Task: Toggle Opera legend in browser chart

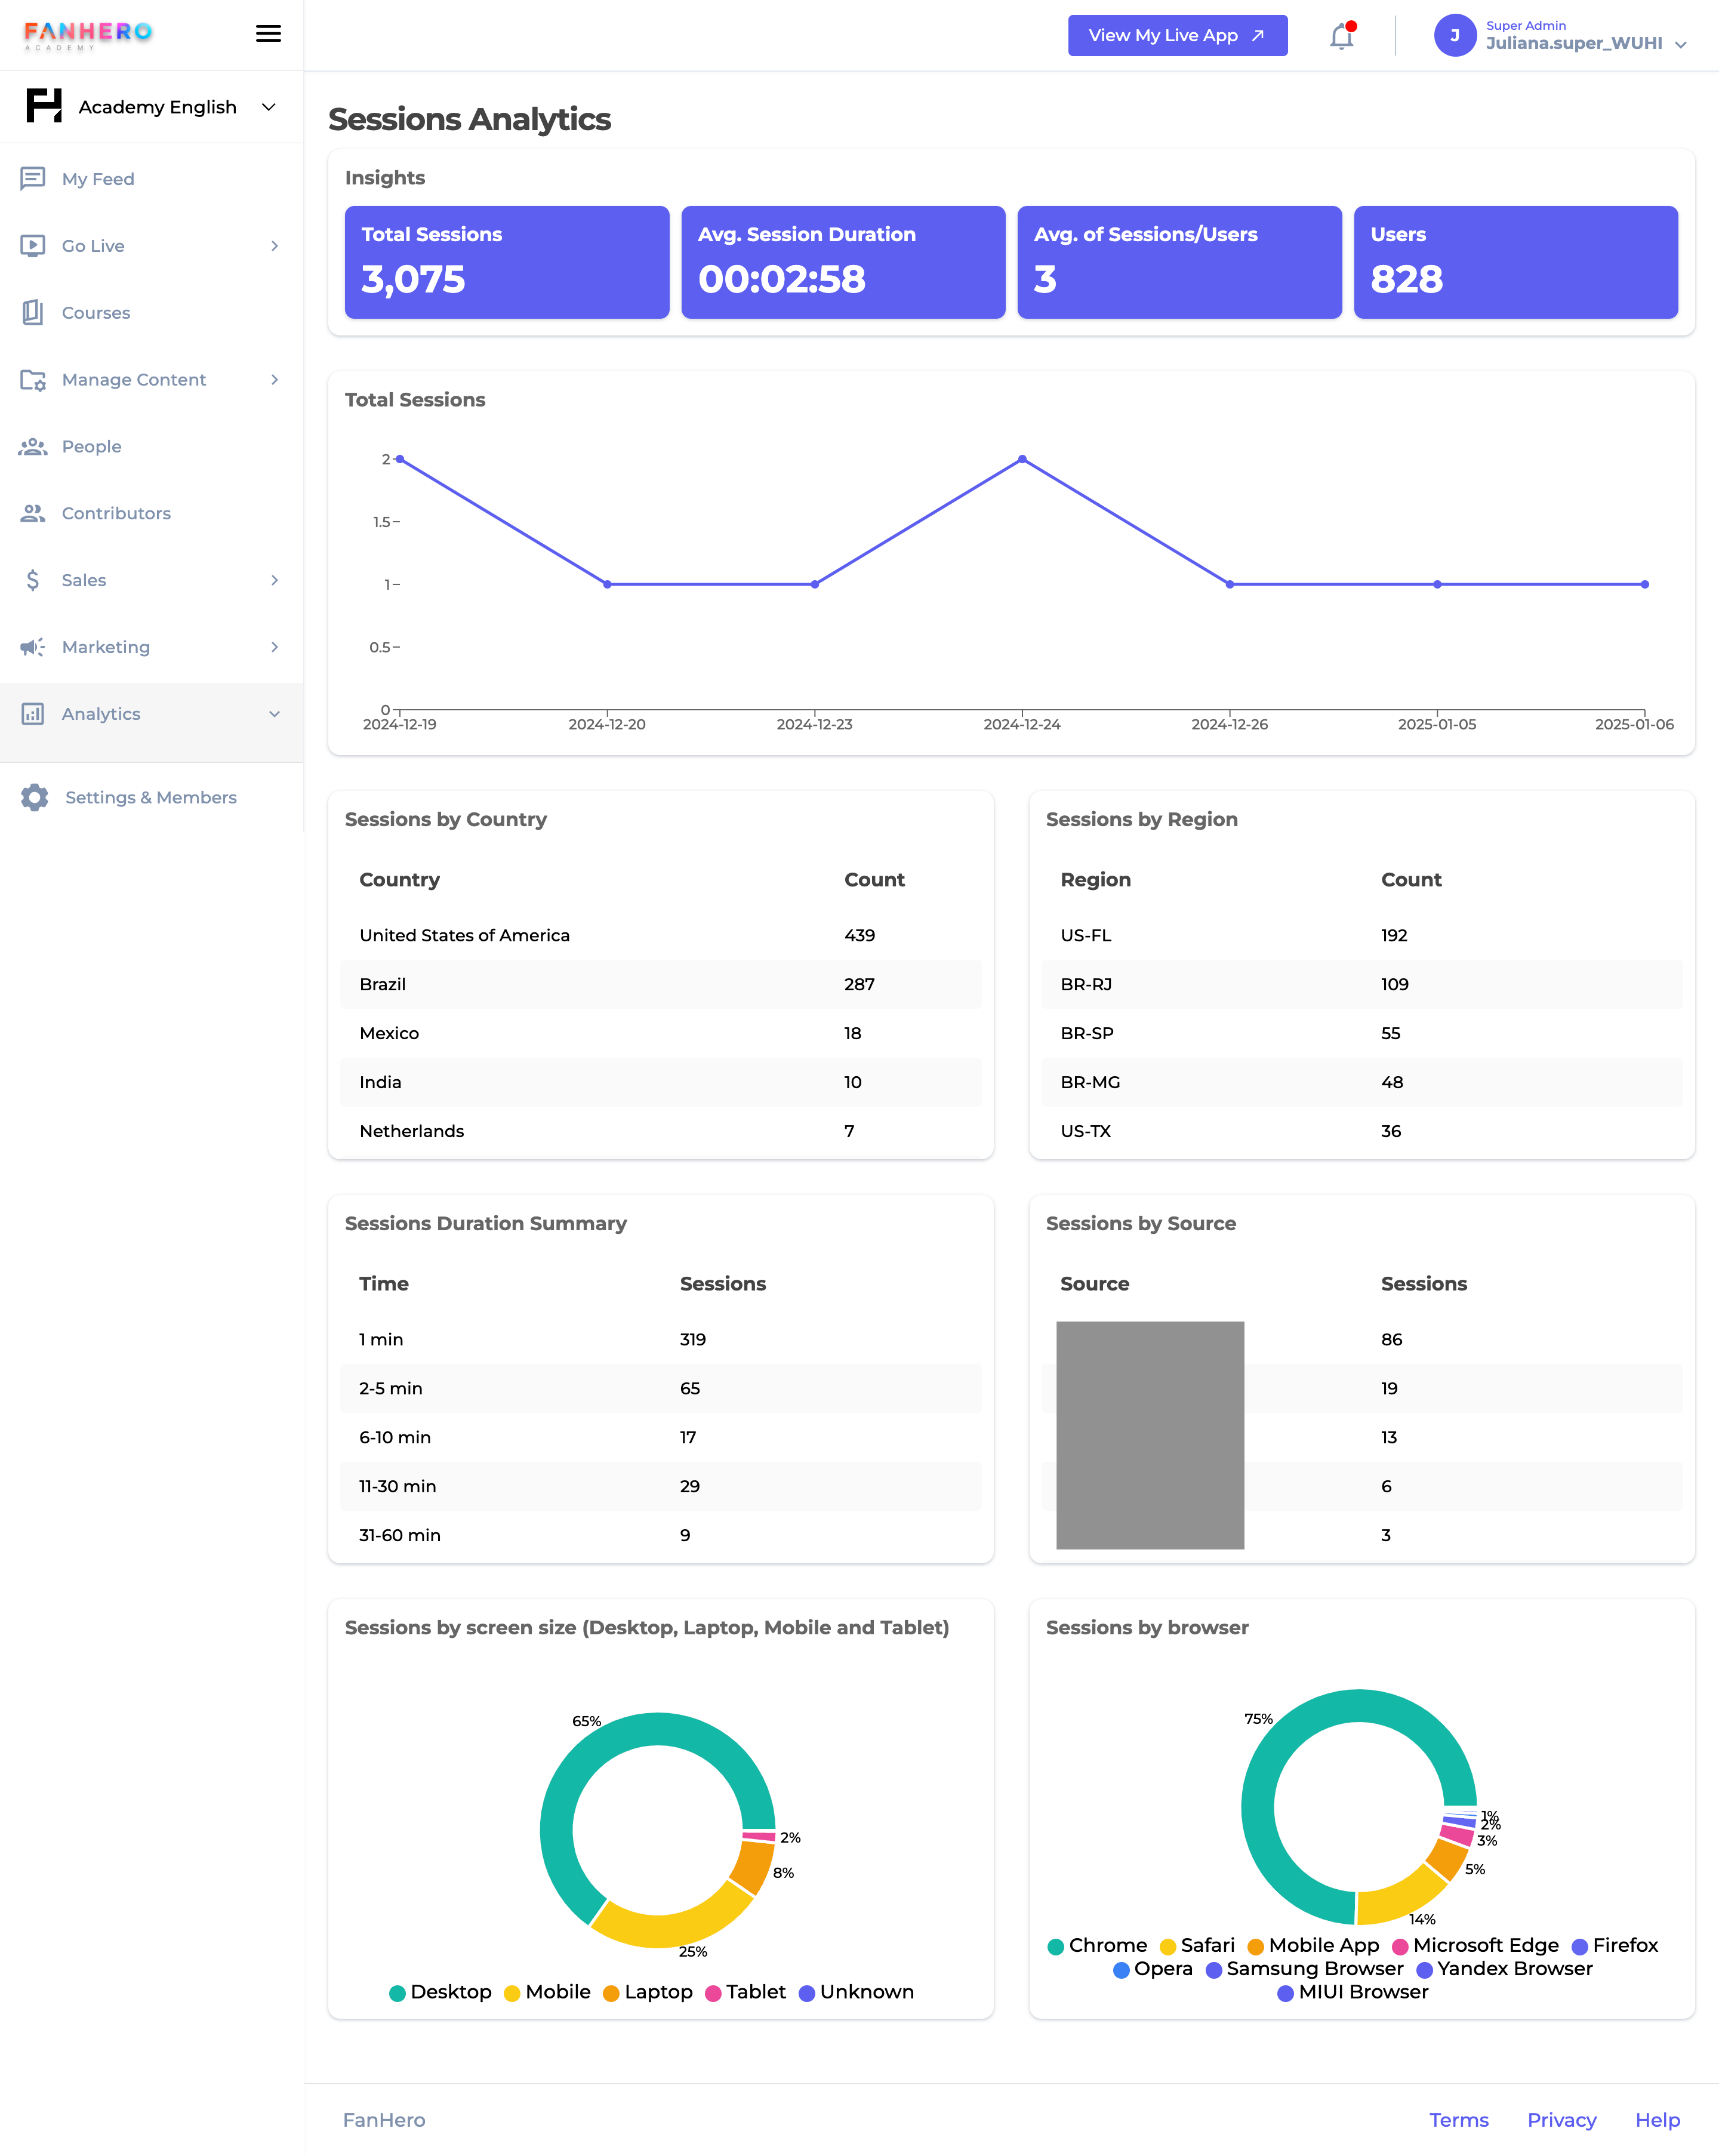Action: 1153,1969
